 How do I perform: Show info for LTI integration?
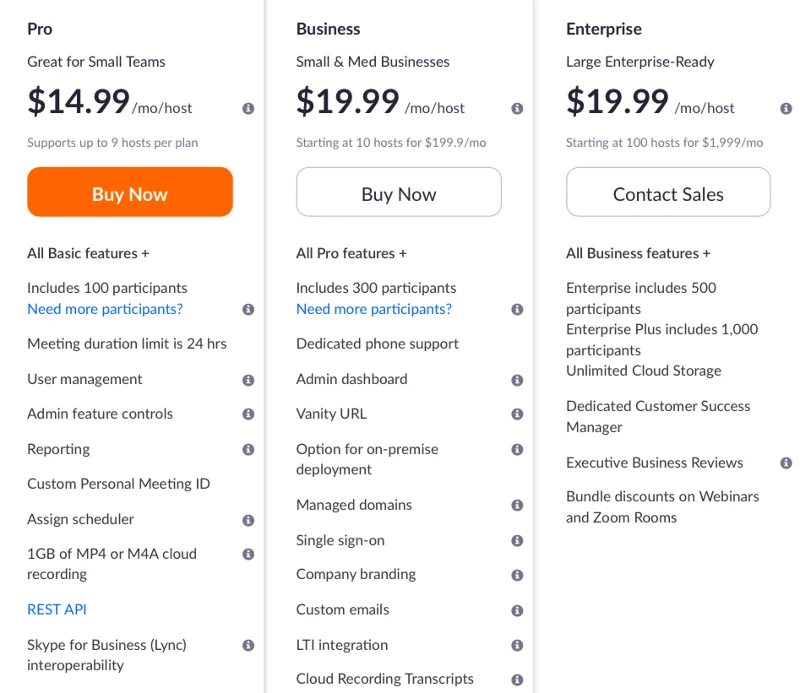517,645
